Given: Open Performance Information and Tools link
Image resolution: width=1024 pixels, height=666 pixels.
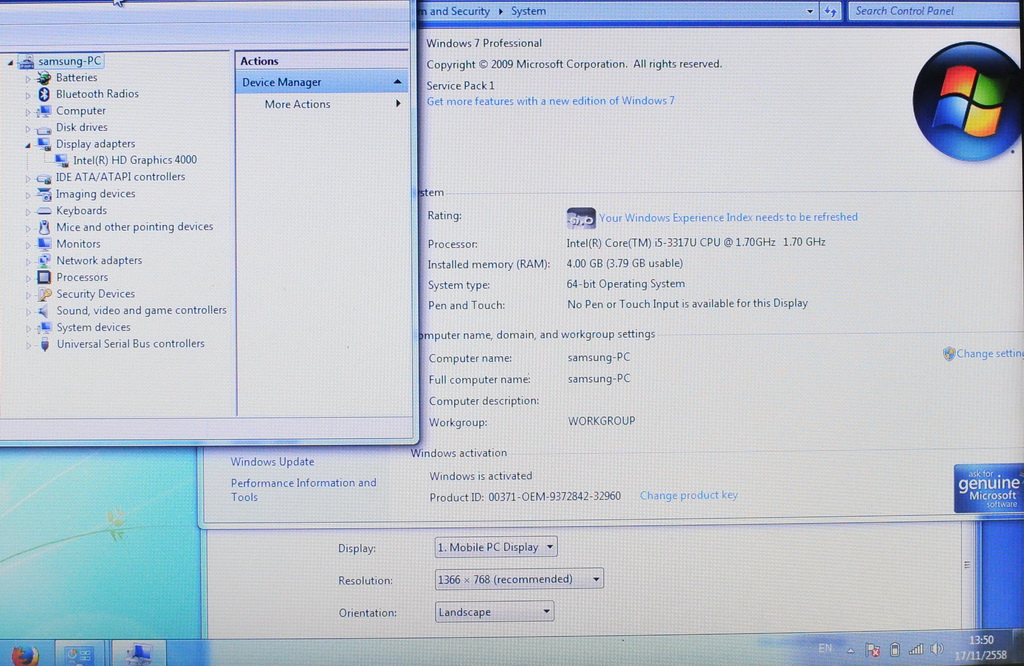Looking at the screenshot, I should (304, 490).
